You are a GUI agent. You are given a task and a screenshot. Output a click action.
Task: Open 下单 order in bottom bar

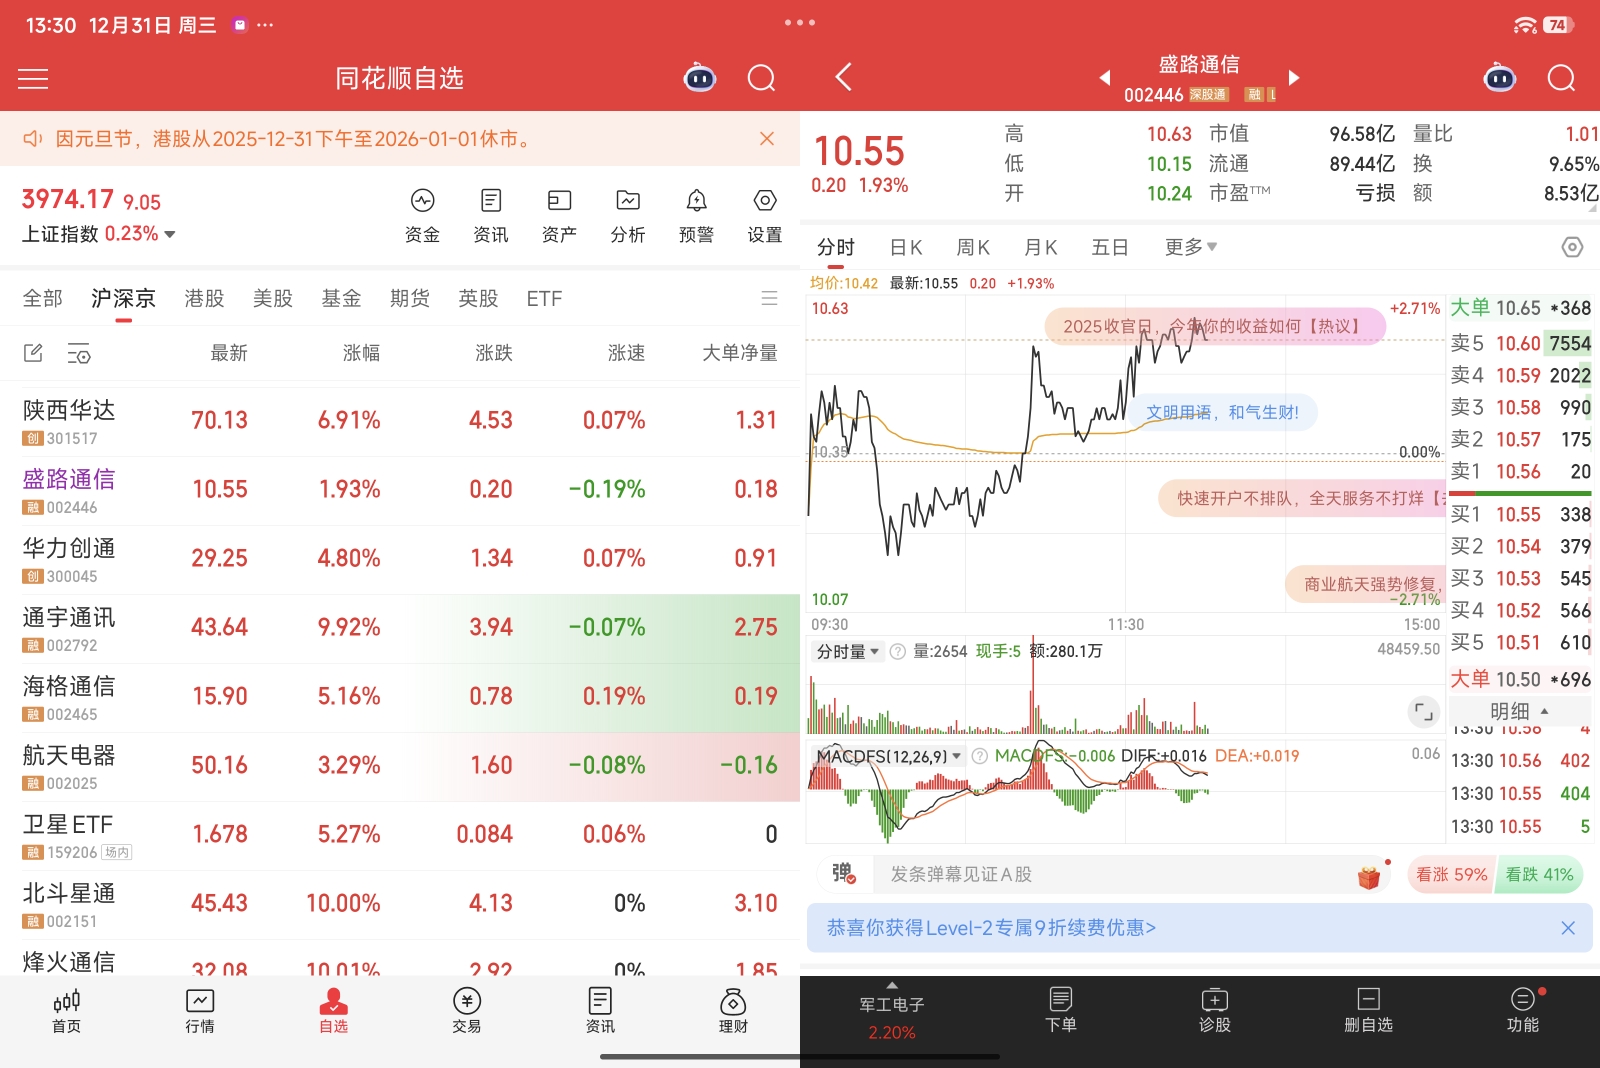(1061, 1010)
